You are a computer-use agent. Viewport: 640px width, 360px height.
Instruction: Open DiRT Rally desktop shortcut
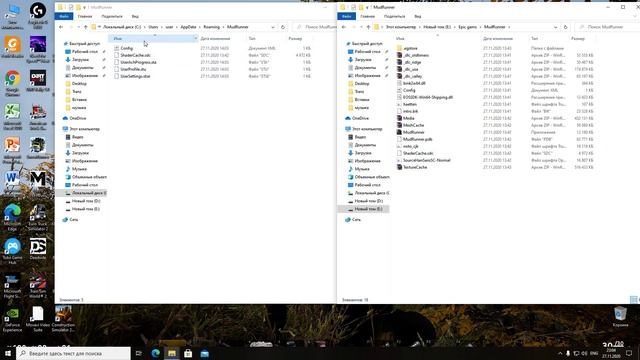[38, 80]
